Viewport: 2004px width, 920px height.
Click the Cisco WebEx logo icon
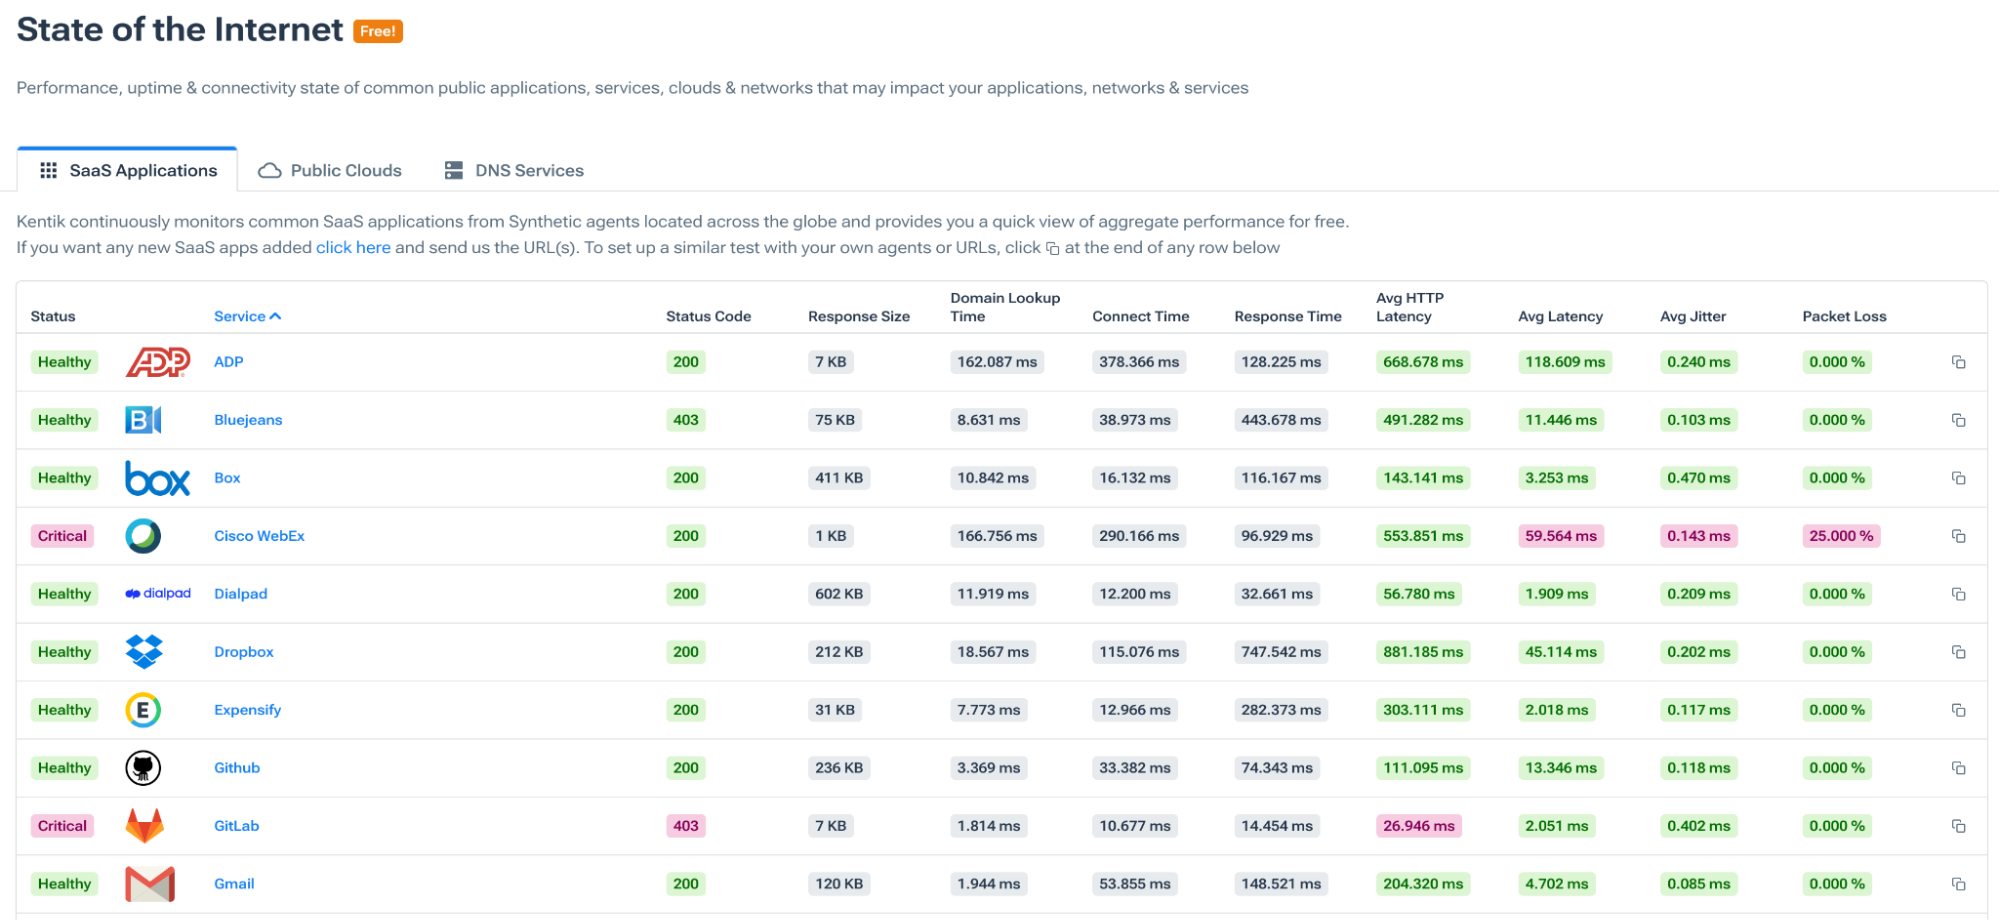pyautogui.click(x=143, y=536)
